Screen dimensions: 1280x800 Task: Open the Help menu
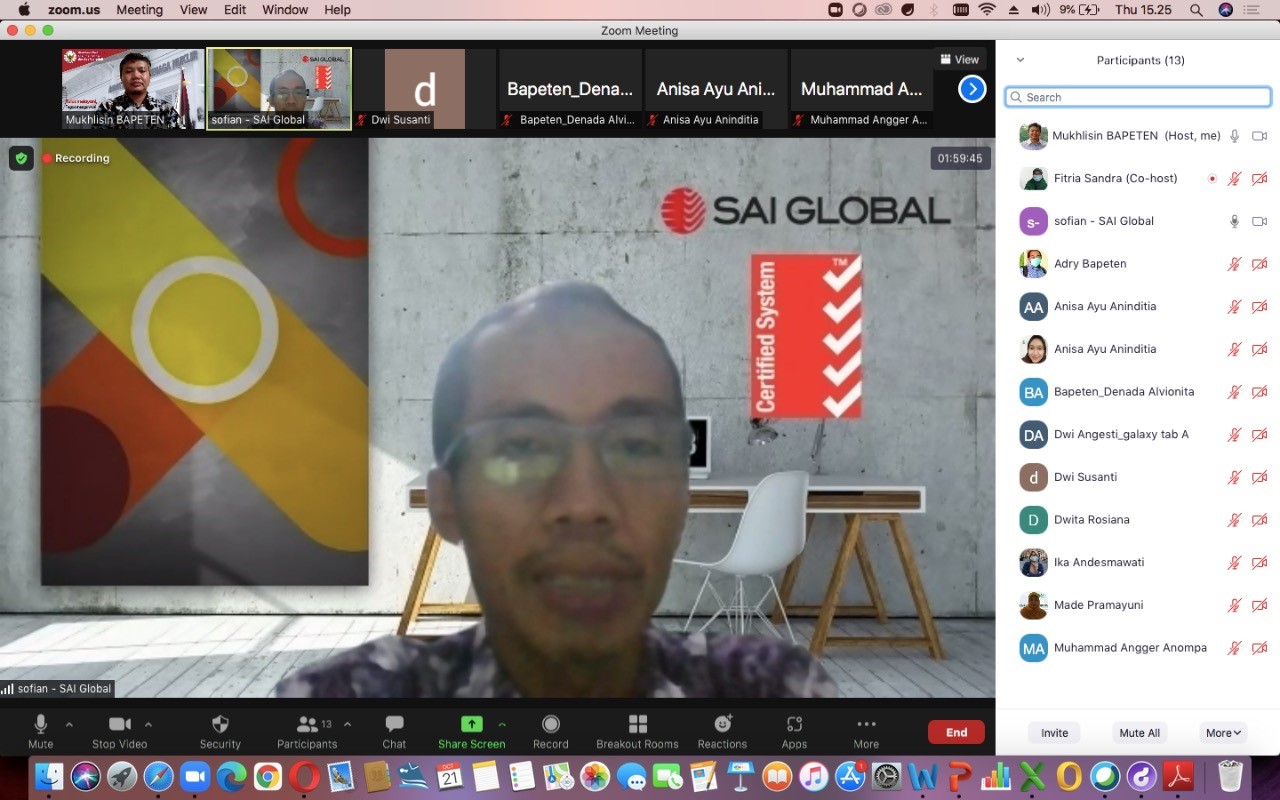pyautogui.click(x=338, y=10)
